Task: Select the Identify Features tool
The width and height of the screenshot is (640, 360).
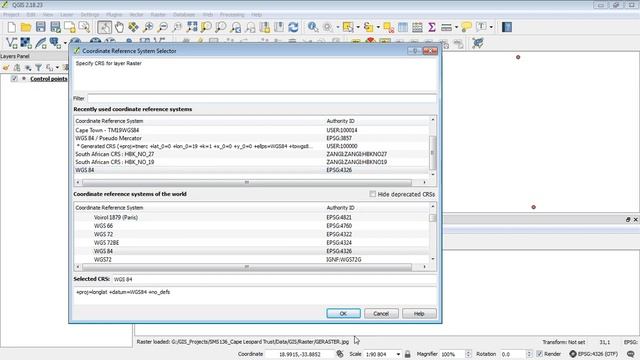Action: [313, 27]
